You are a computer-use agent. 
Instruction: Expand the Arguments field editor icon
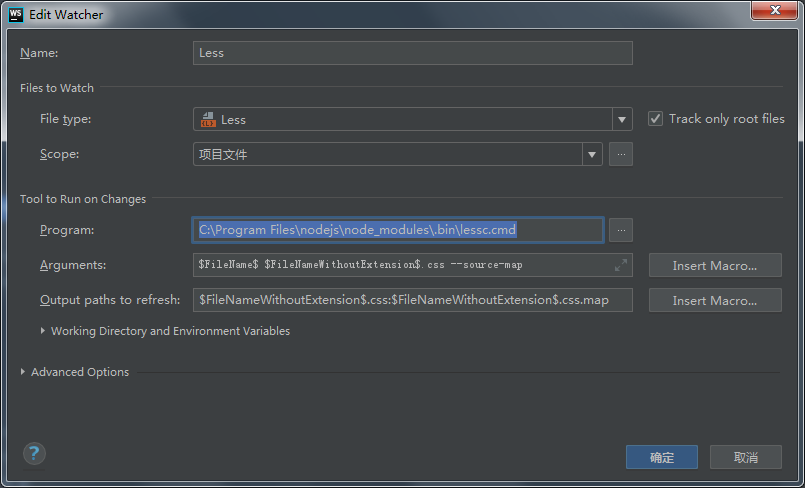click(621, 265)
